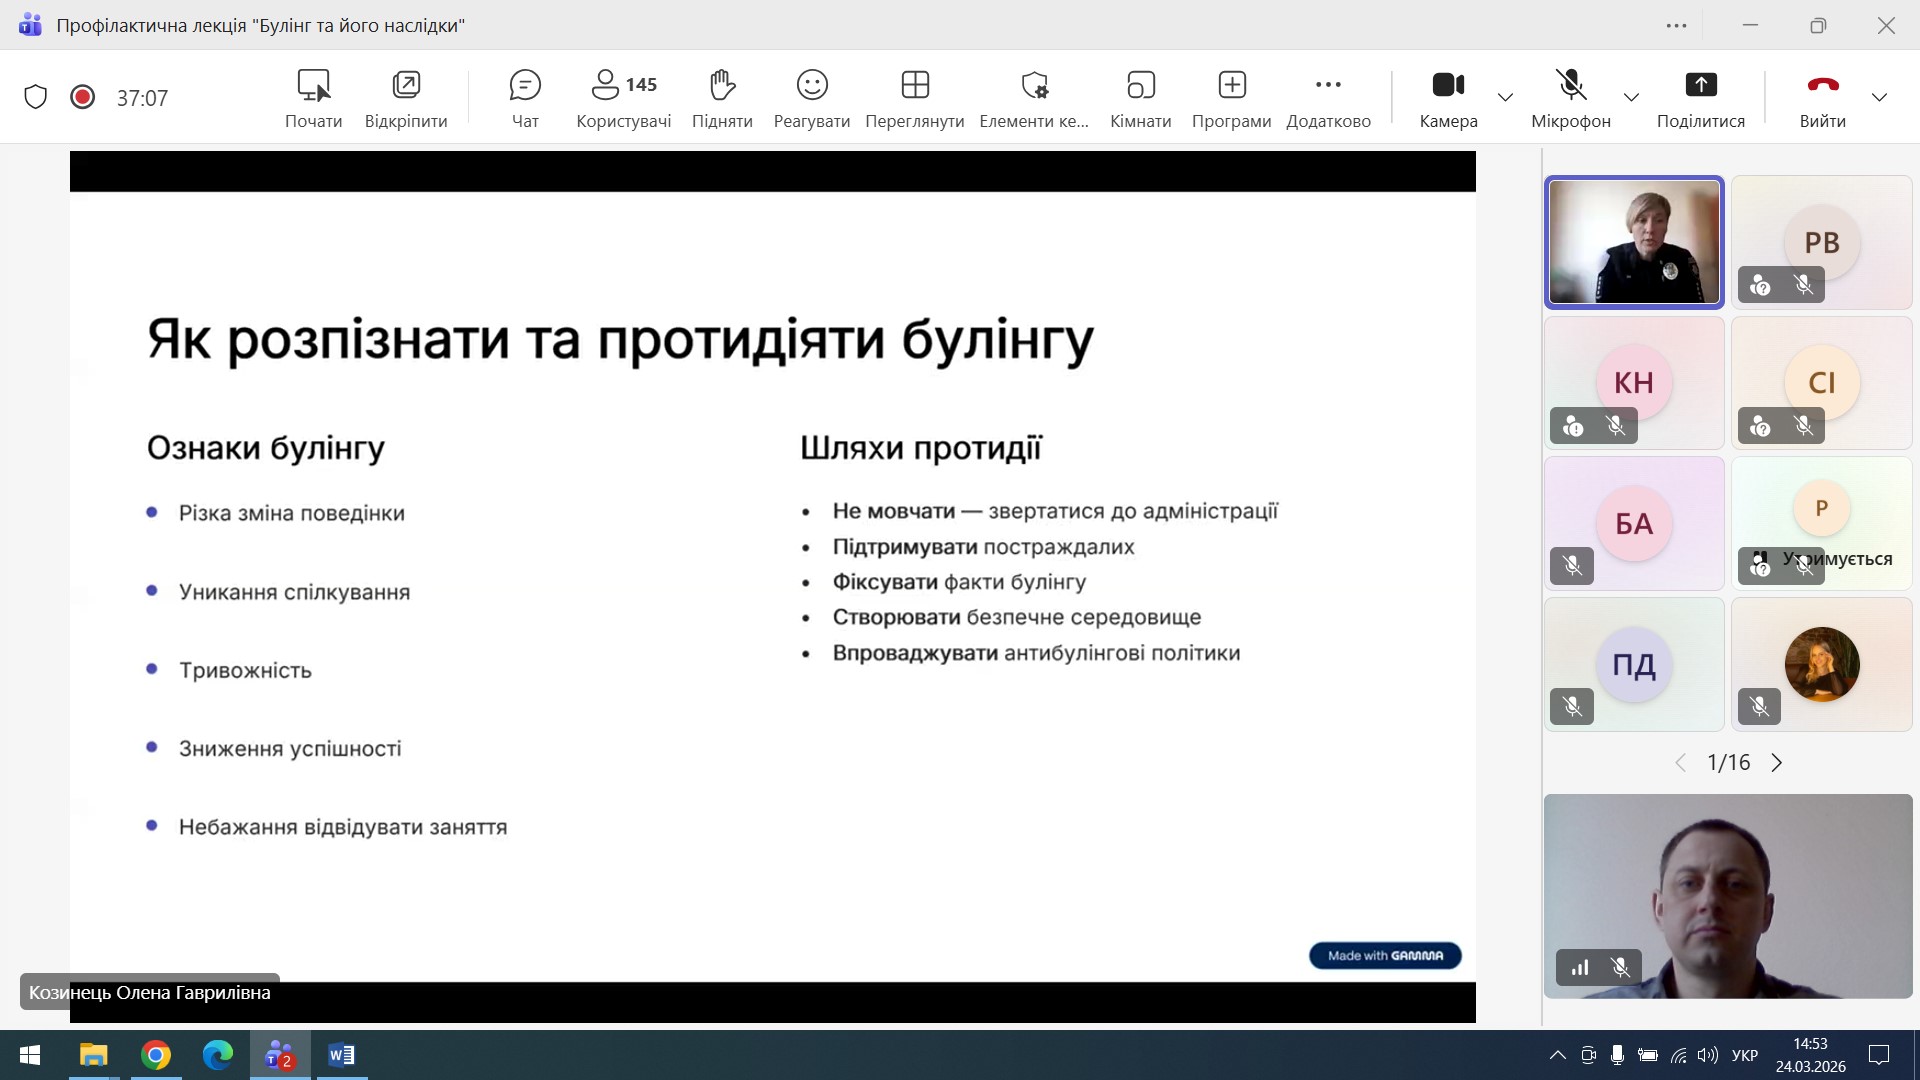Screen dimensions: 1920x1080
Task: Expand camera options dropdown arrow
Action: [x=1505, y=97]
